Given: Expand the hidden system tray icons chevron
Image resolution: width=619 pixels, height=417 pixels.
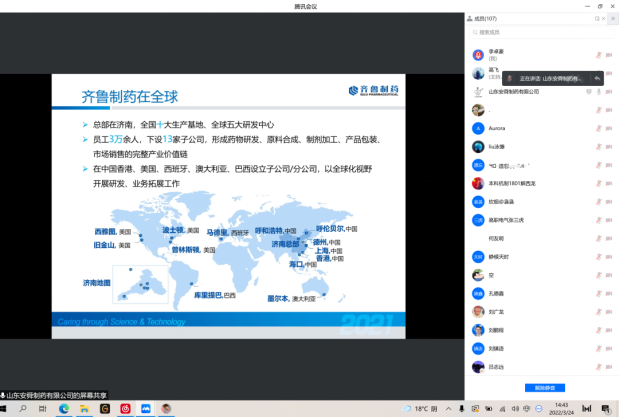Looking at the screenshot, I should (x=448, y=409).
